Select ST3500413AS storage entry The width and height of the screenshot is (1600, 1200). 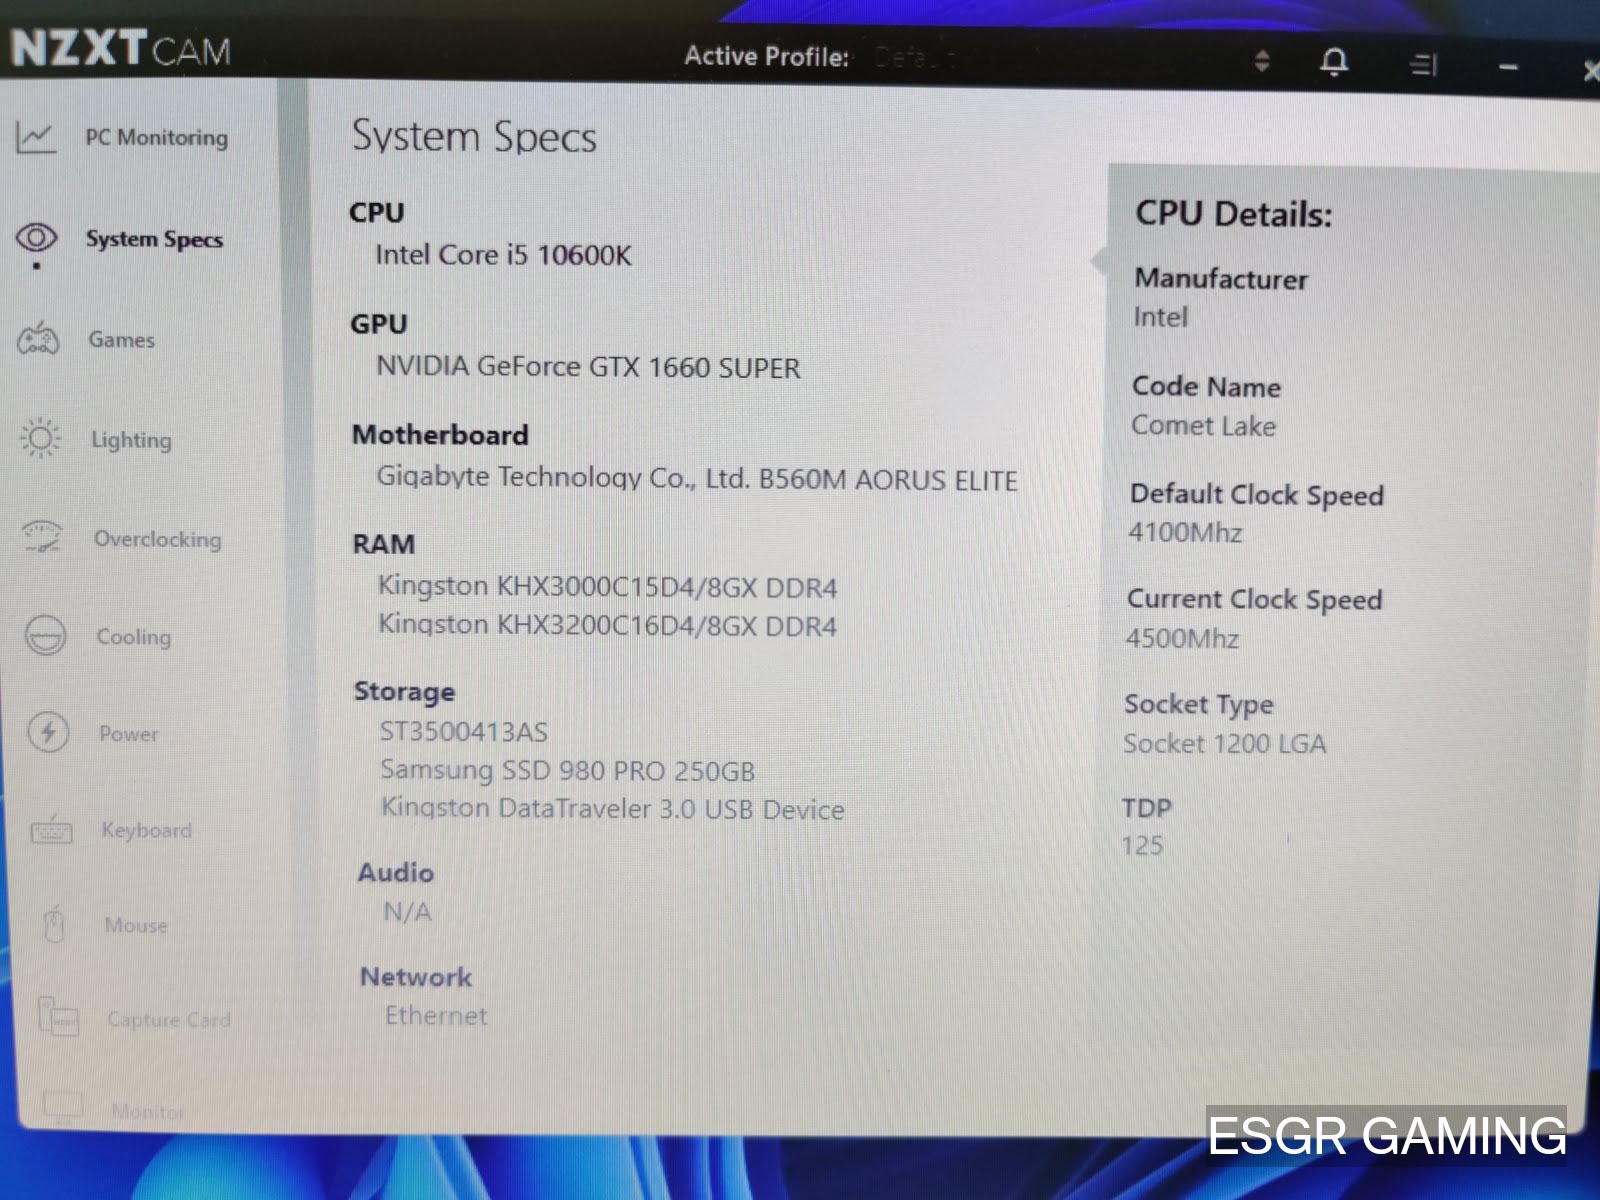coord(463,731)
